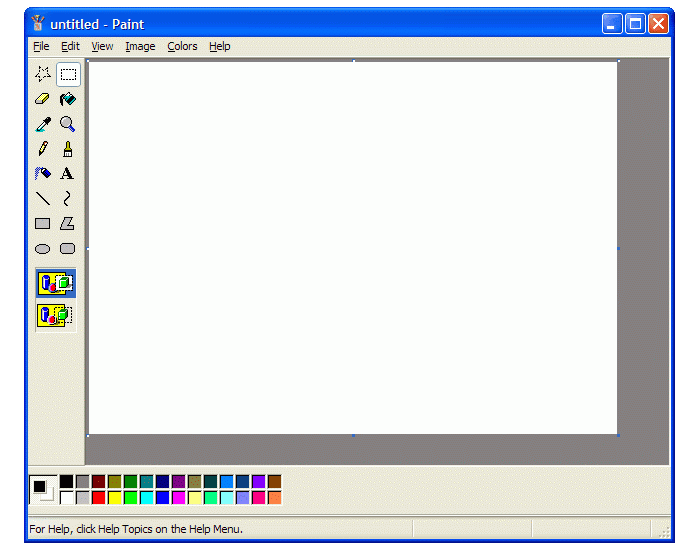The width and height of the screenshot is (700, 550).
Task: Click the canvas bottom-right resize handle
Action: pos(618,435)
